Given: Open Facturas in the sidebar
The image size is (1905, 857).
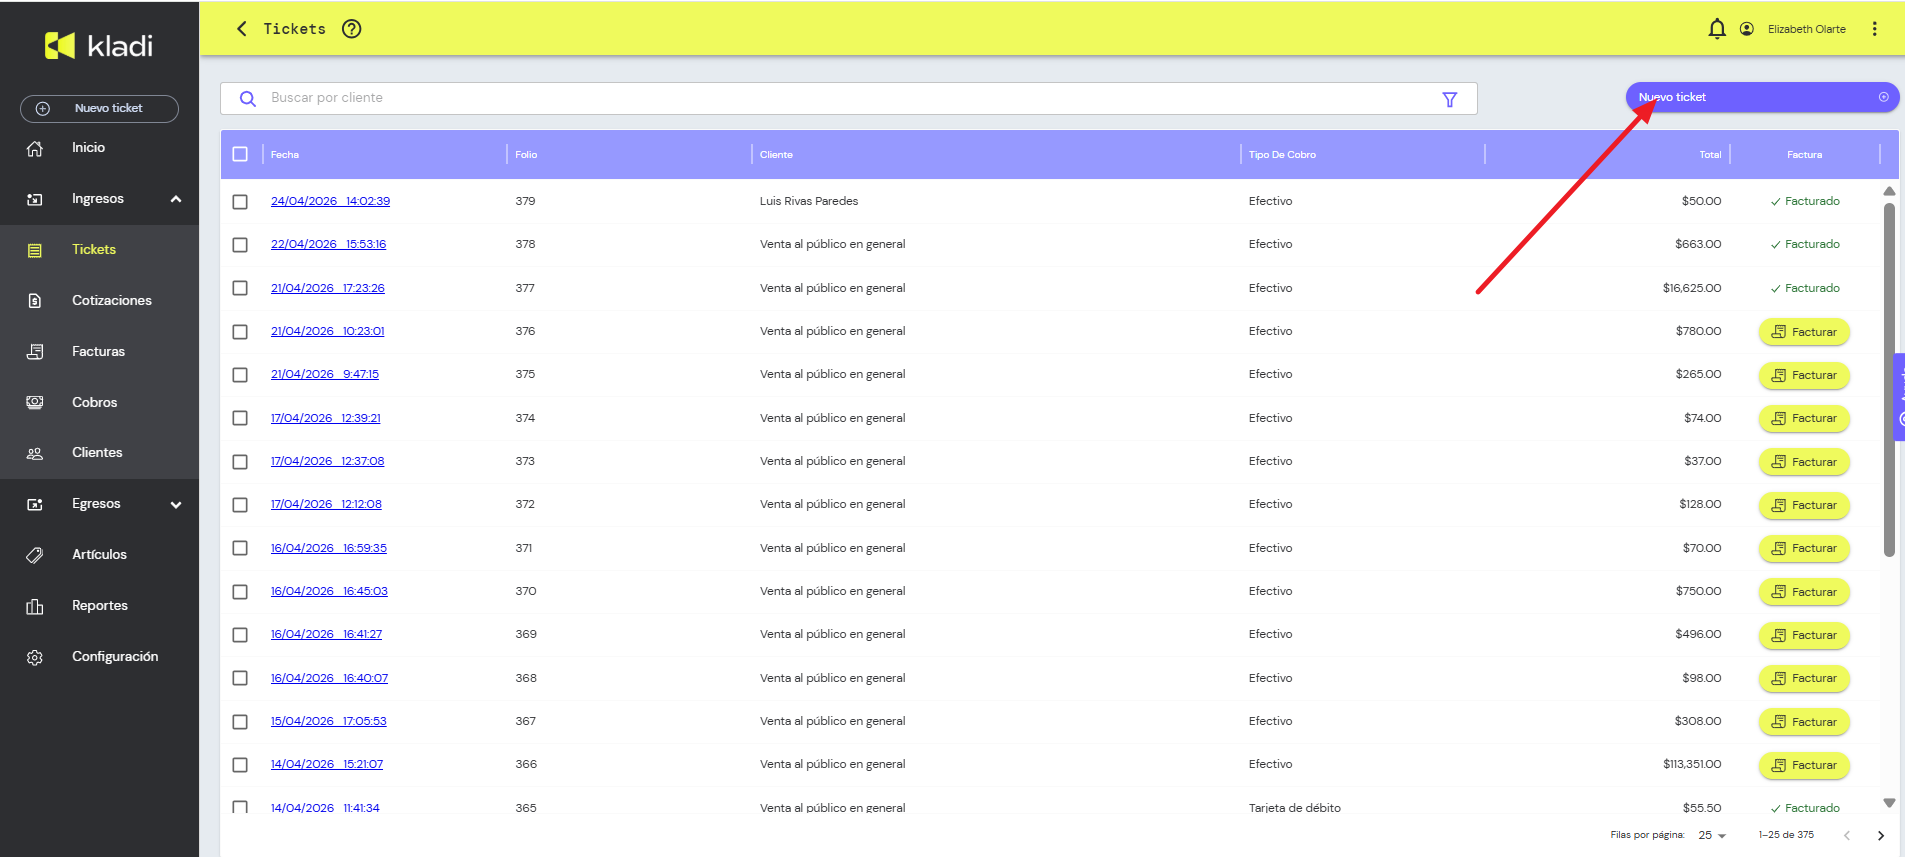Looking at the screenshot, I should click(98, 352).
